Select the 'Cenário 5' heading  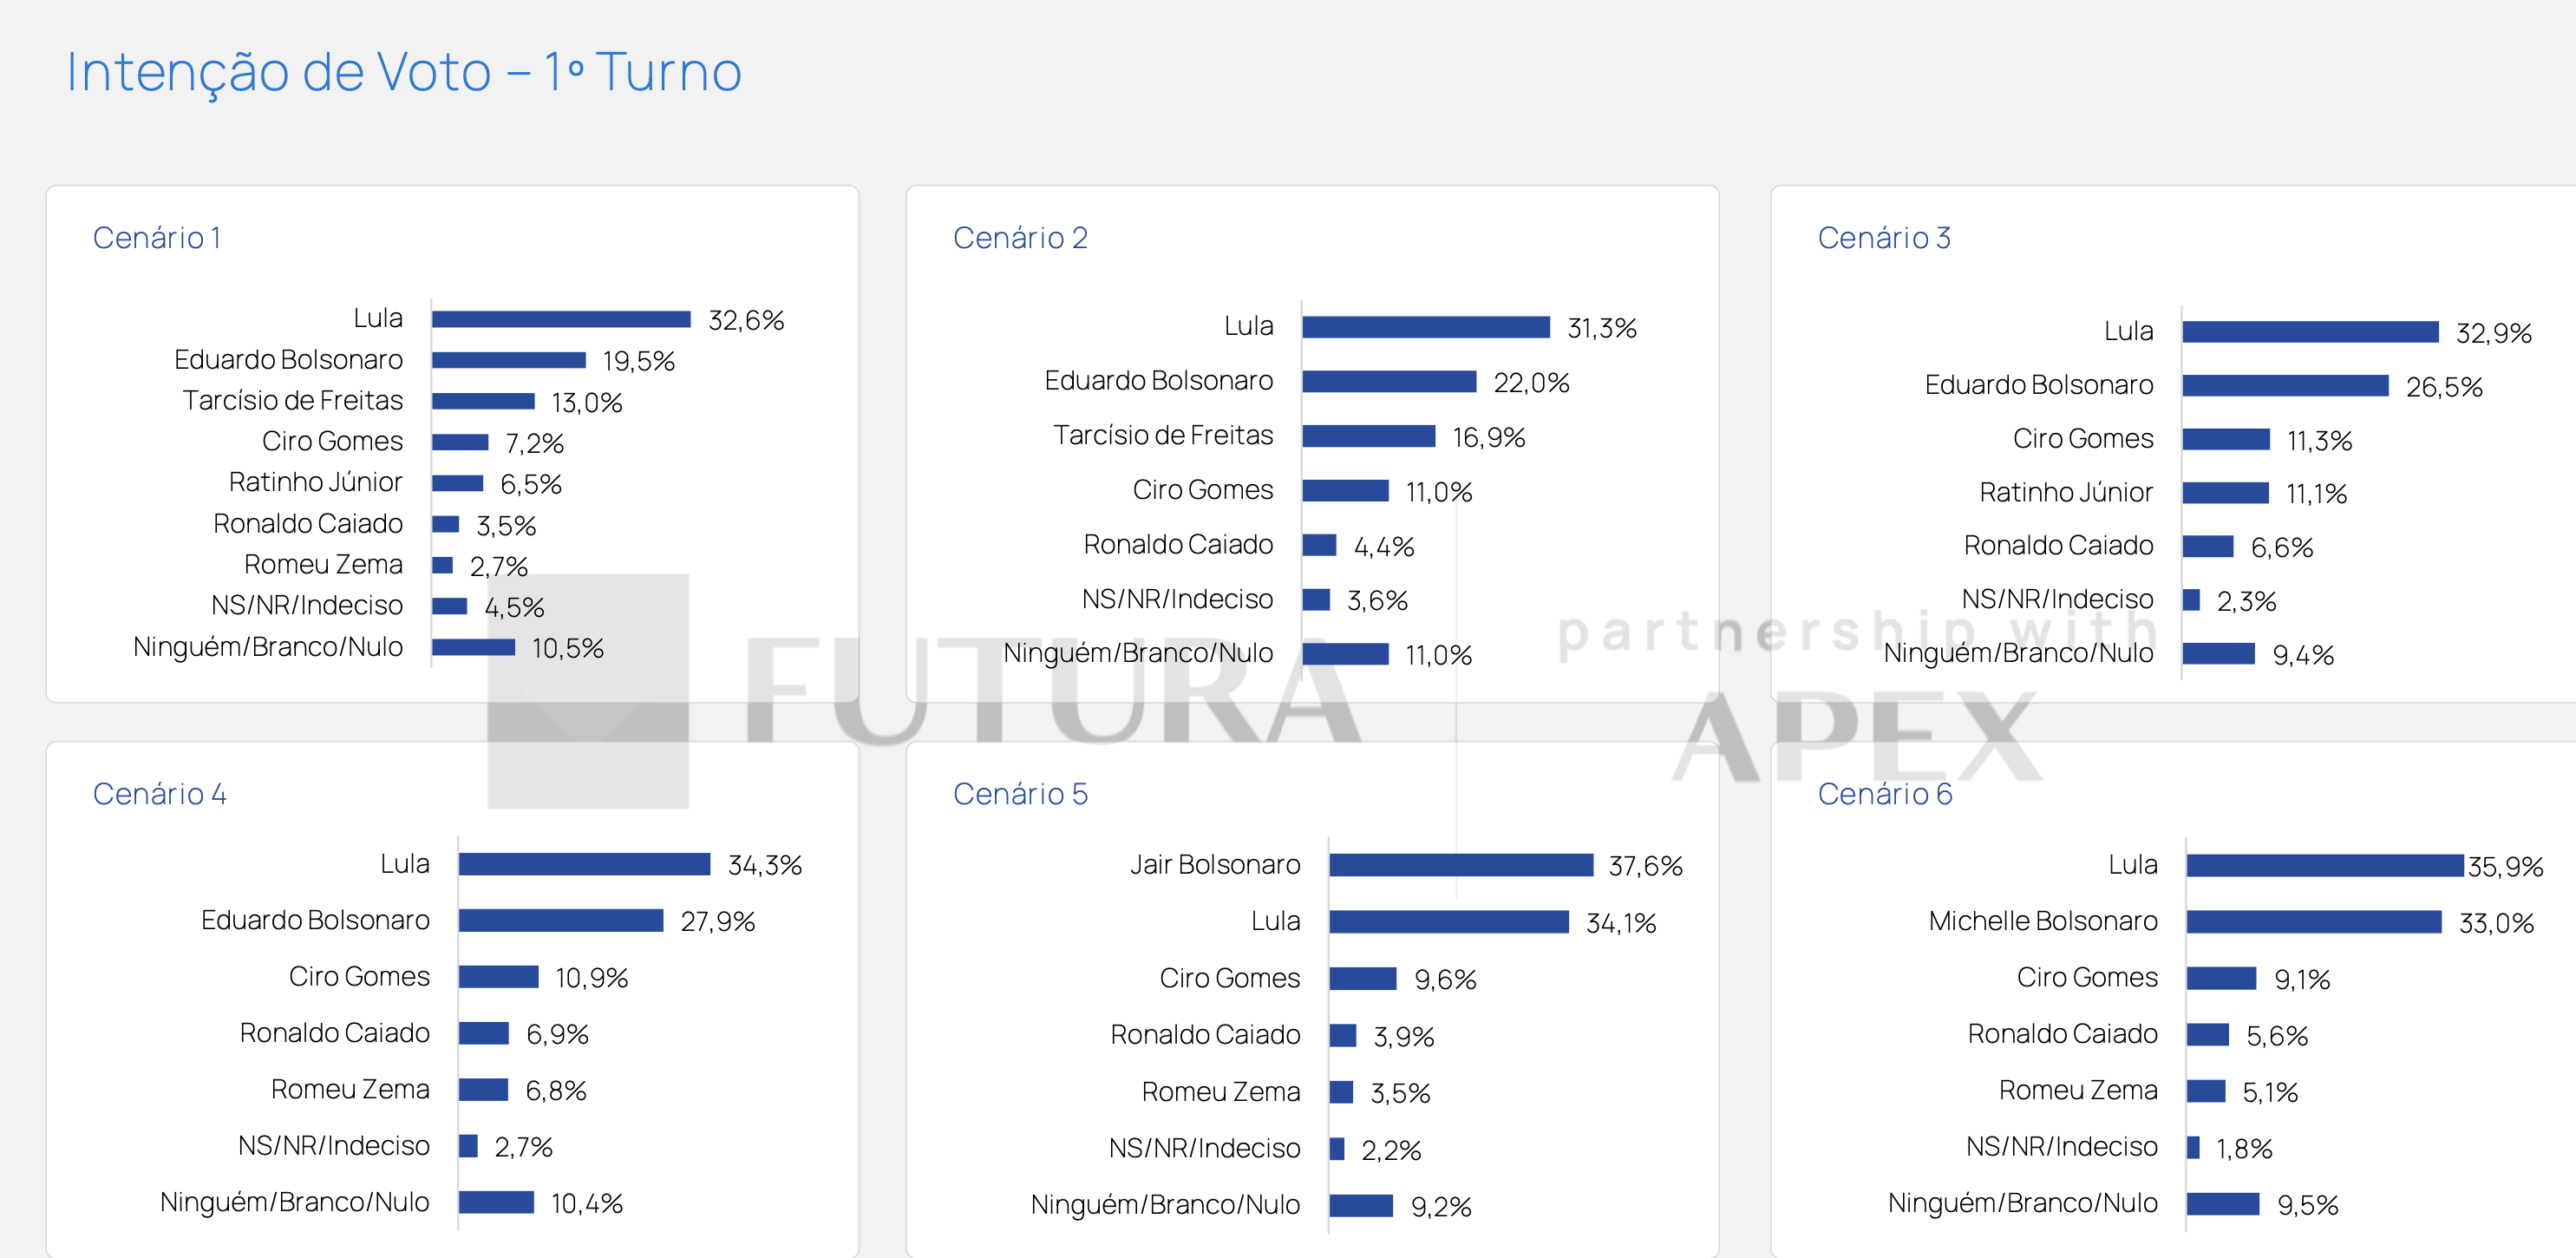1019,794
